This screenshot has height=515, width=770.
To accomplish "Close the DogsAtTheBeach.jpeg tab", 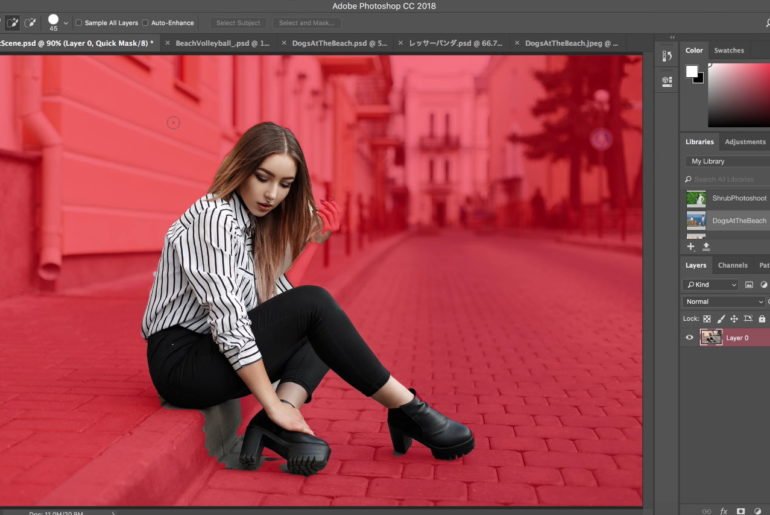I will tap(517, 43).
